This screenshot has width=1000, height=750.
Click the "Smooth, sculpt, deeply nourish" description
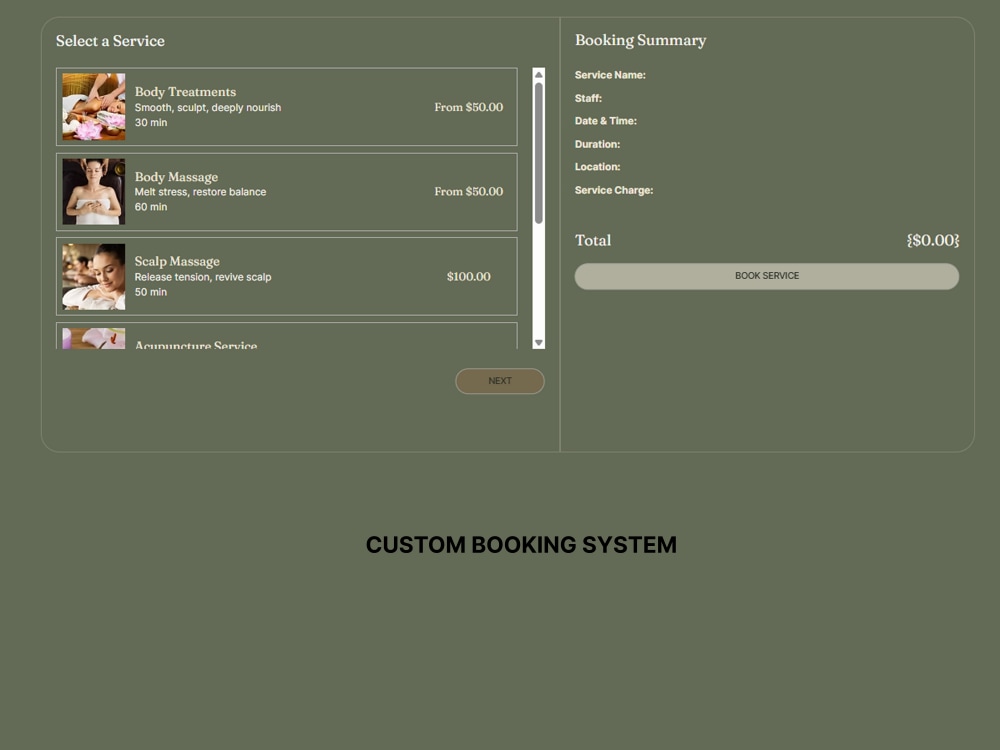tap(207, 107)
